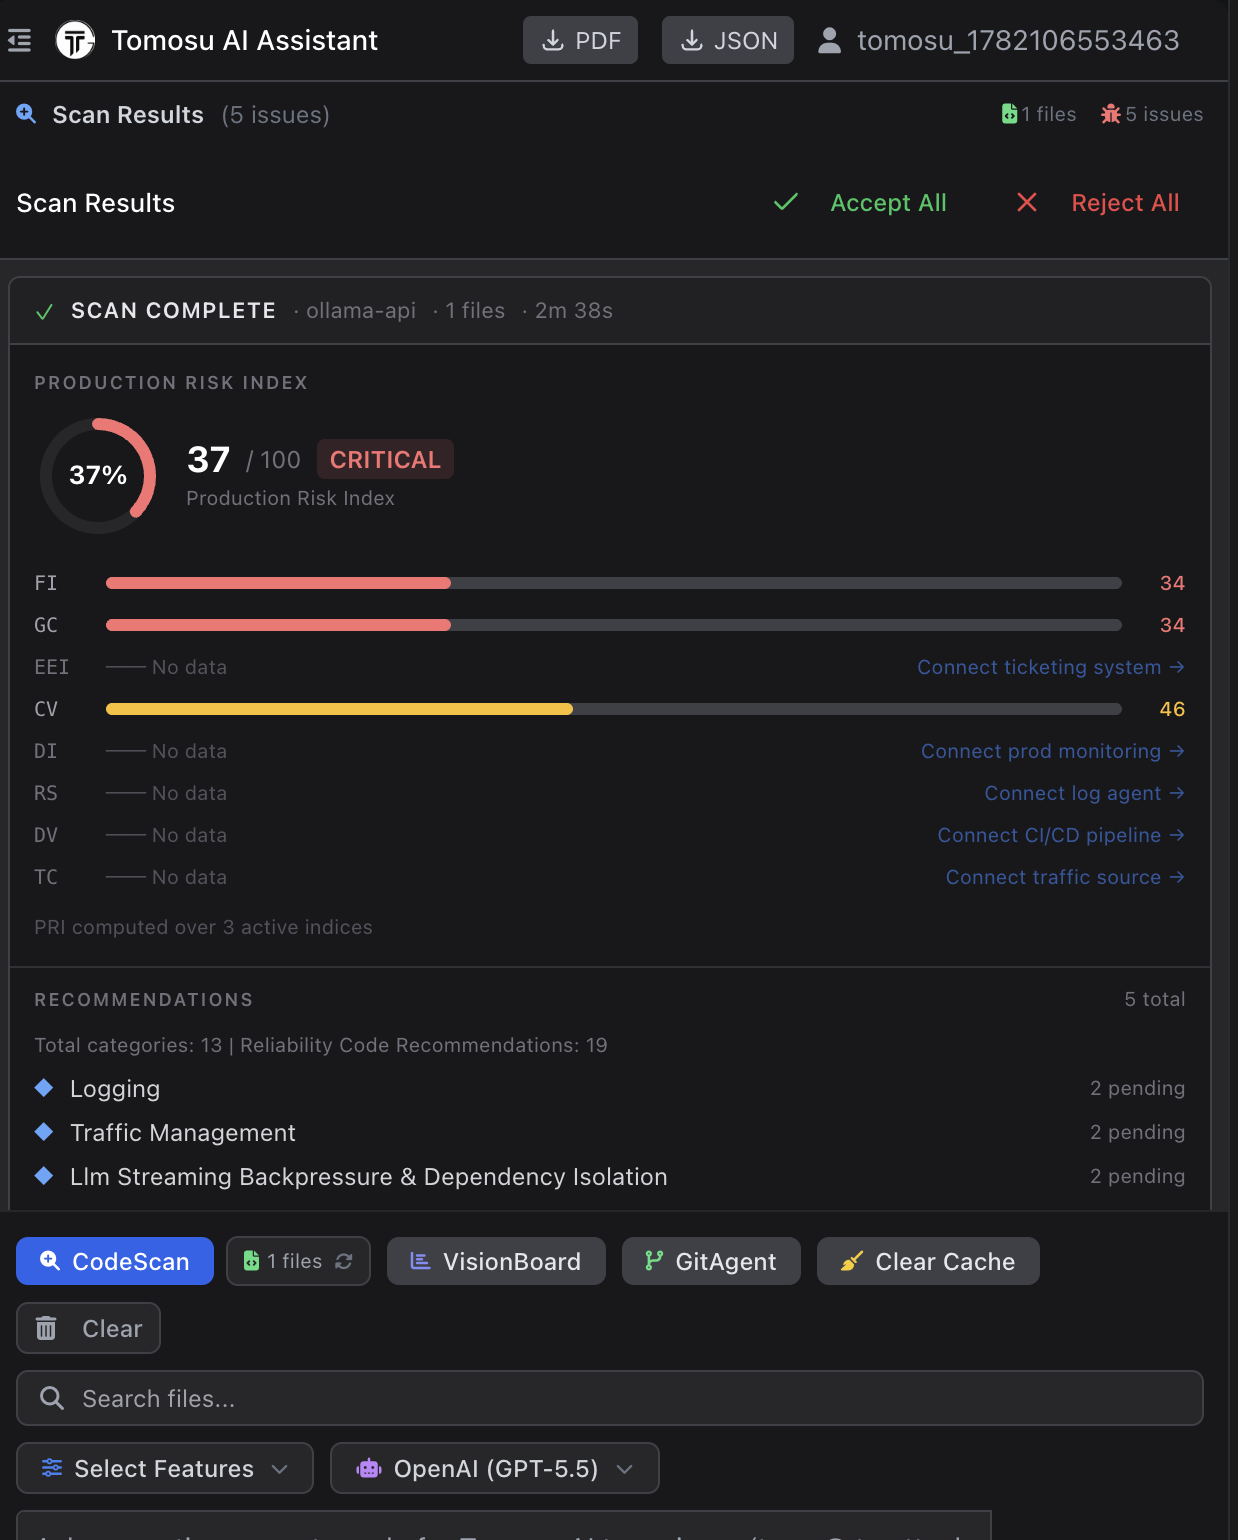Image resolution: width=1238 pixels, height=1540 pixels.
Task: Click the search magnifier icon in the field
Action: tap(52, 1398)
